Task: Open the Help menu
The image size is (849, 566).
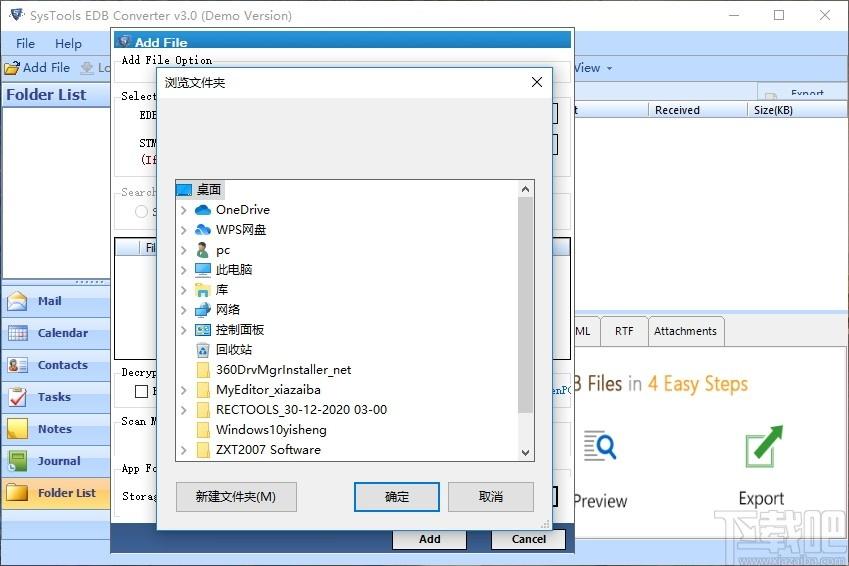Action: click(x=68, y=43)
